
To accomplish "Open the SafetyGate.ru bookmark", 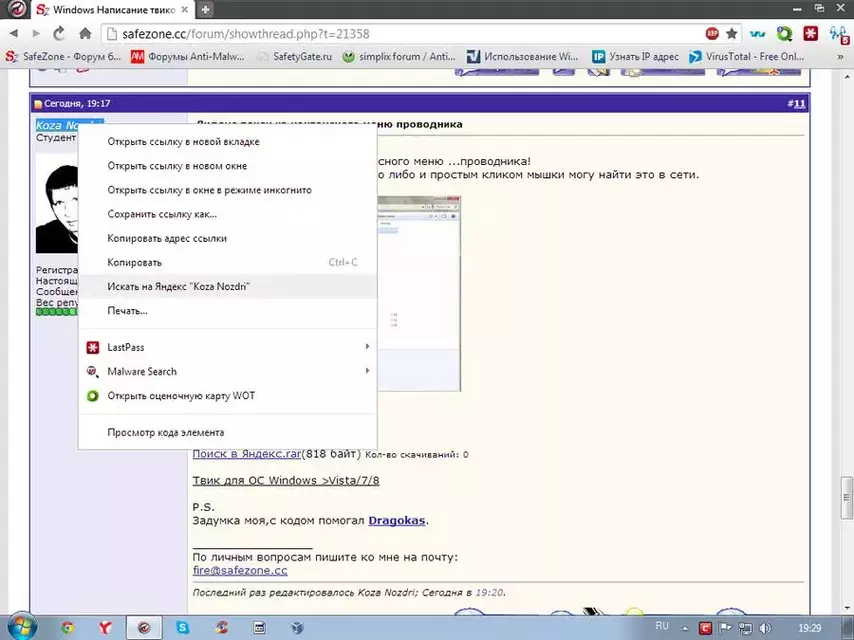I will [x=294, y=56].
